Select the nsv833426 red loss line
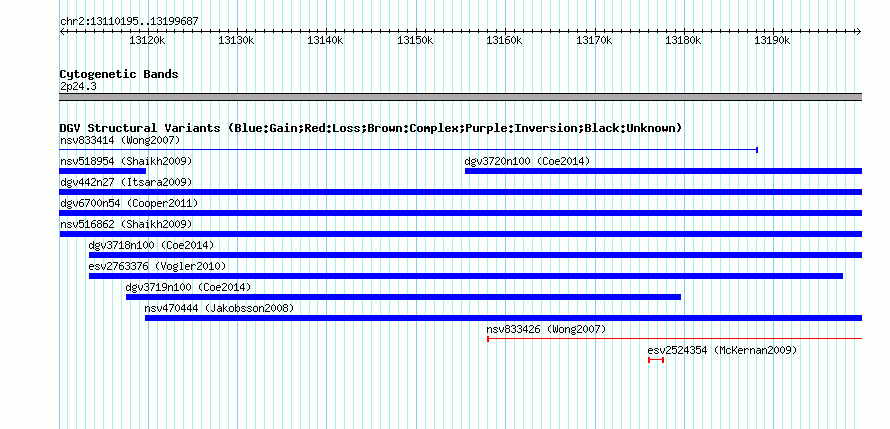This screenshot has width=890, height=429. [x=674, y=339]
